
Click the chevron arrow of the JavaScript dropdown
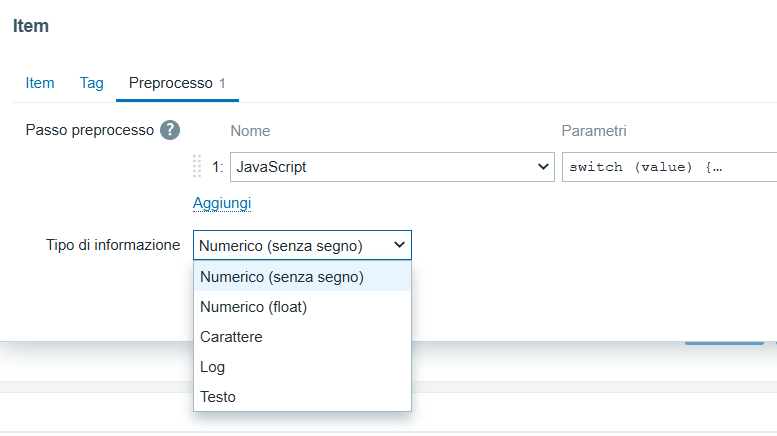544,167
